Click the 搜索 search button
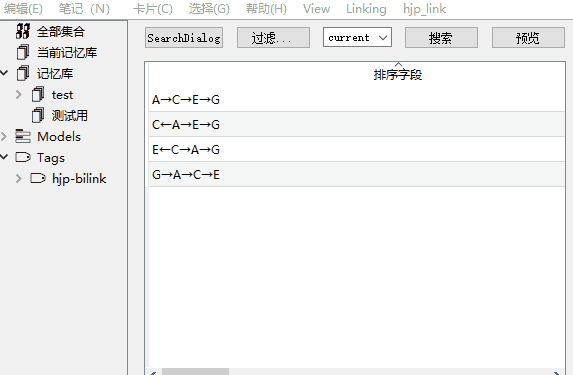This screenshot has height=375, width=573. 441,37
